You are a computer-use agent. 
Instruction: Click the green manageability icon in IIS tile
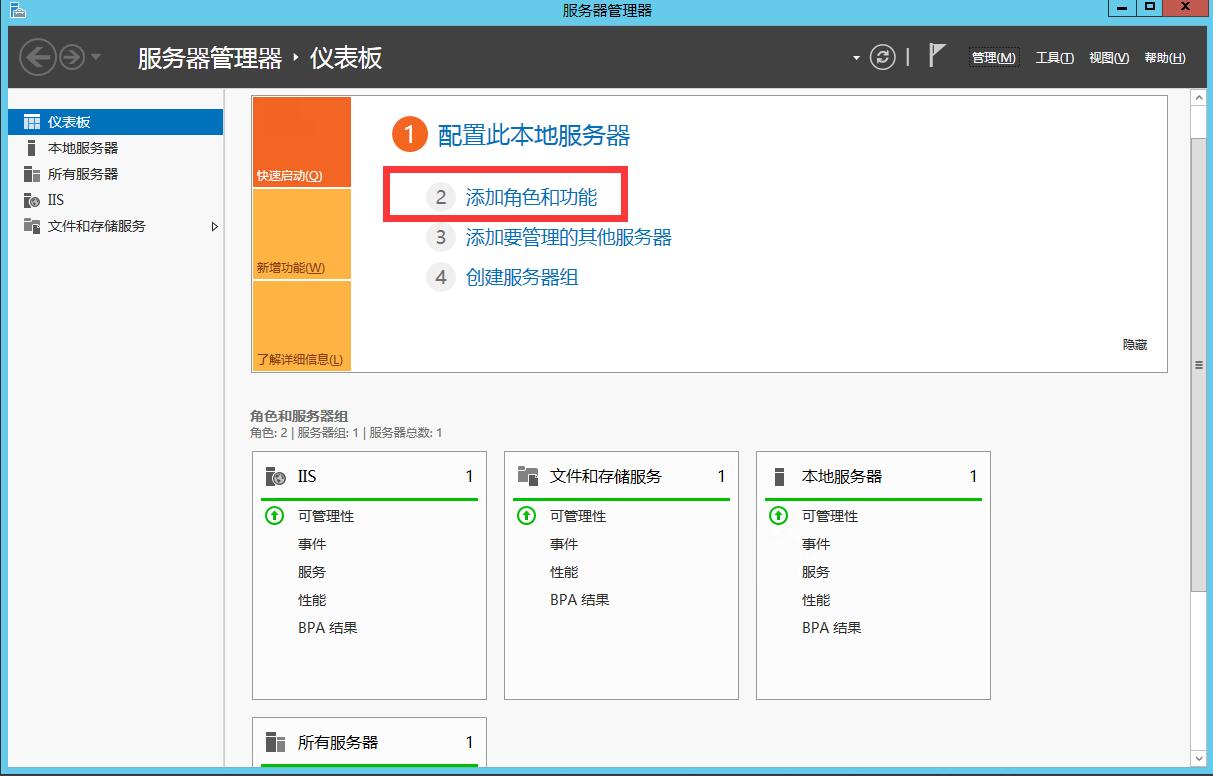click(274, 516)
